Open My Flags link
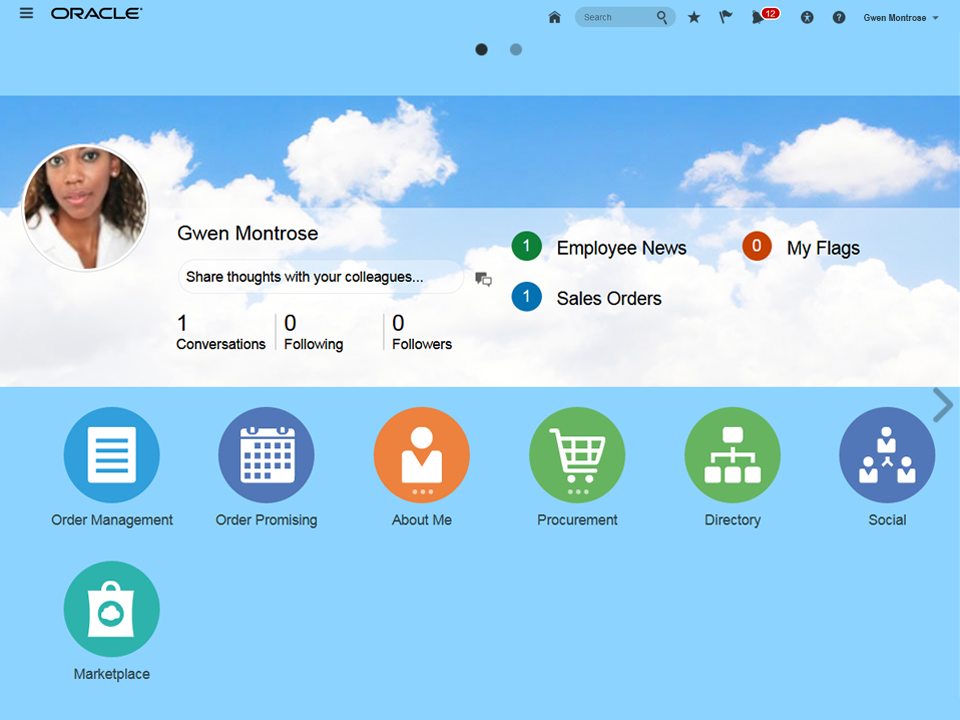Image resolution: width=960 pixels, height=720 pixels. 823,248
